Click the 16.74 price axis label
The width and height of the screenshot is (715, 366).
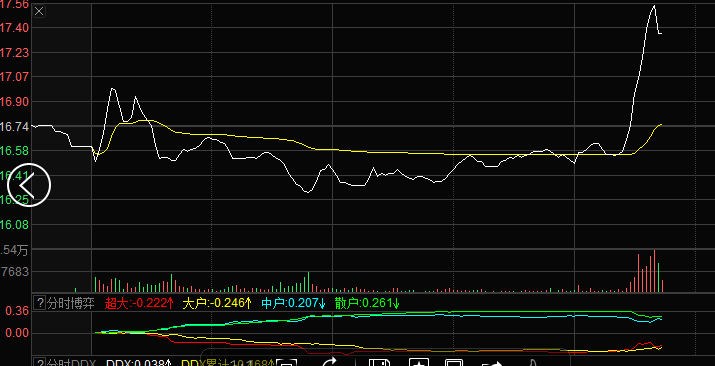tap(14, 127)
